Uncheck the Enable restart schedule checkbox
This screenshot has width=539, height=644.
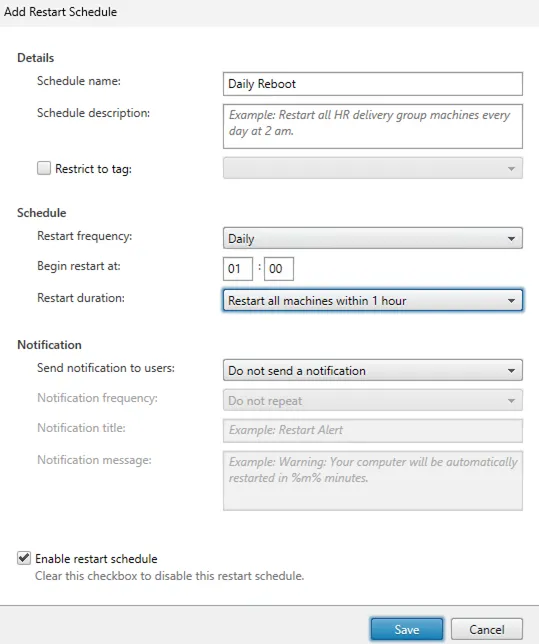24,558
